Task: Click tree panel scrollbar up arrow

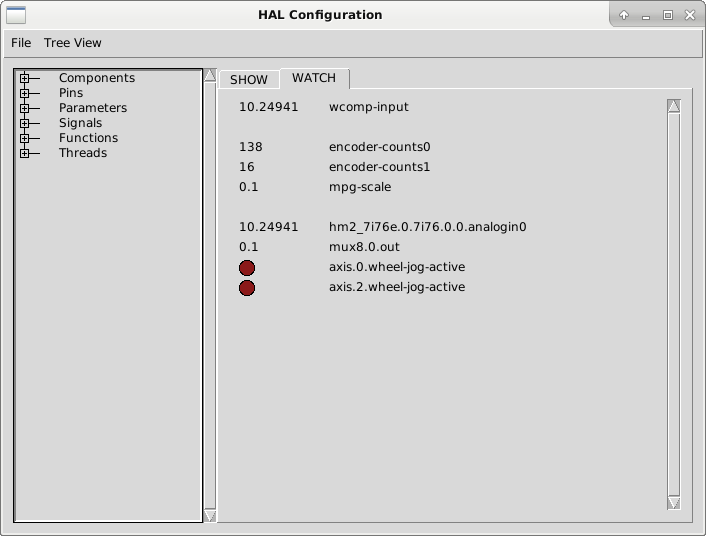Action: [x=210, y=75]
